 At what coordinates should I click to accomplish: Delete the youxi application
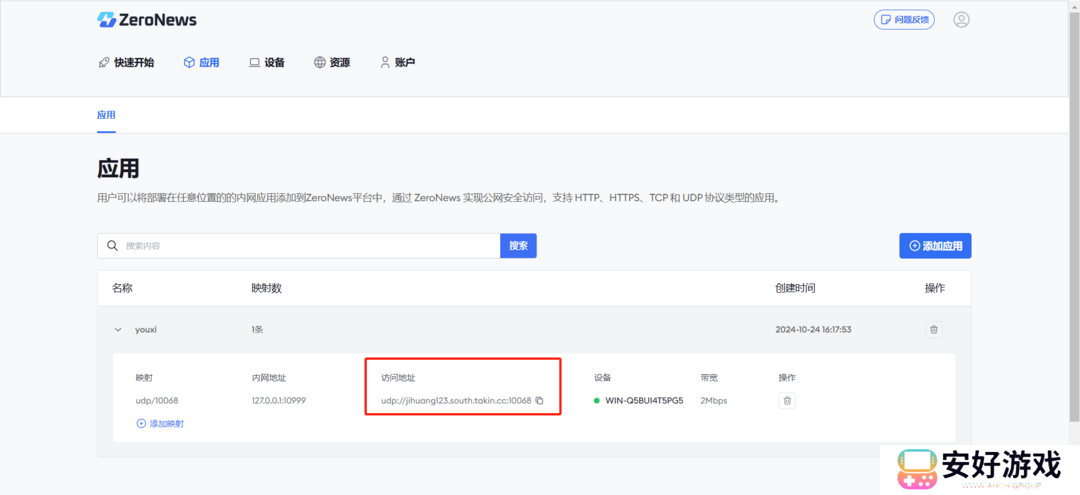pos(934,329)
